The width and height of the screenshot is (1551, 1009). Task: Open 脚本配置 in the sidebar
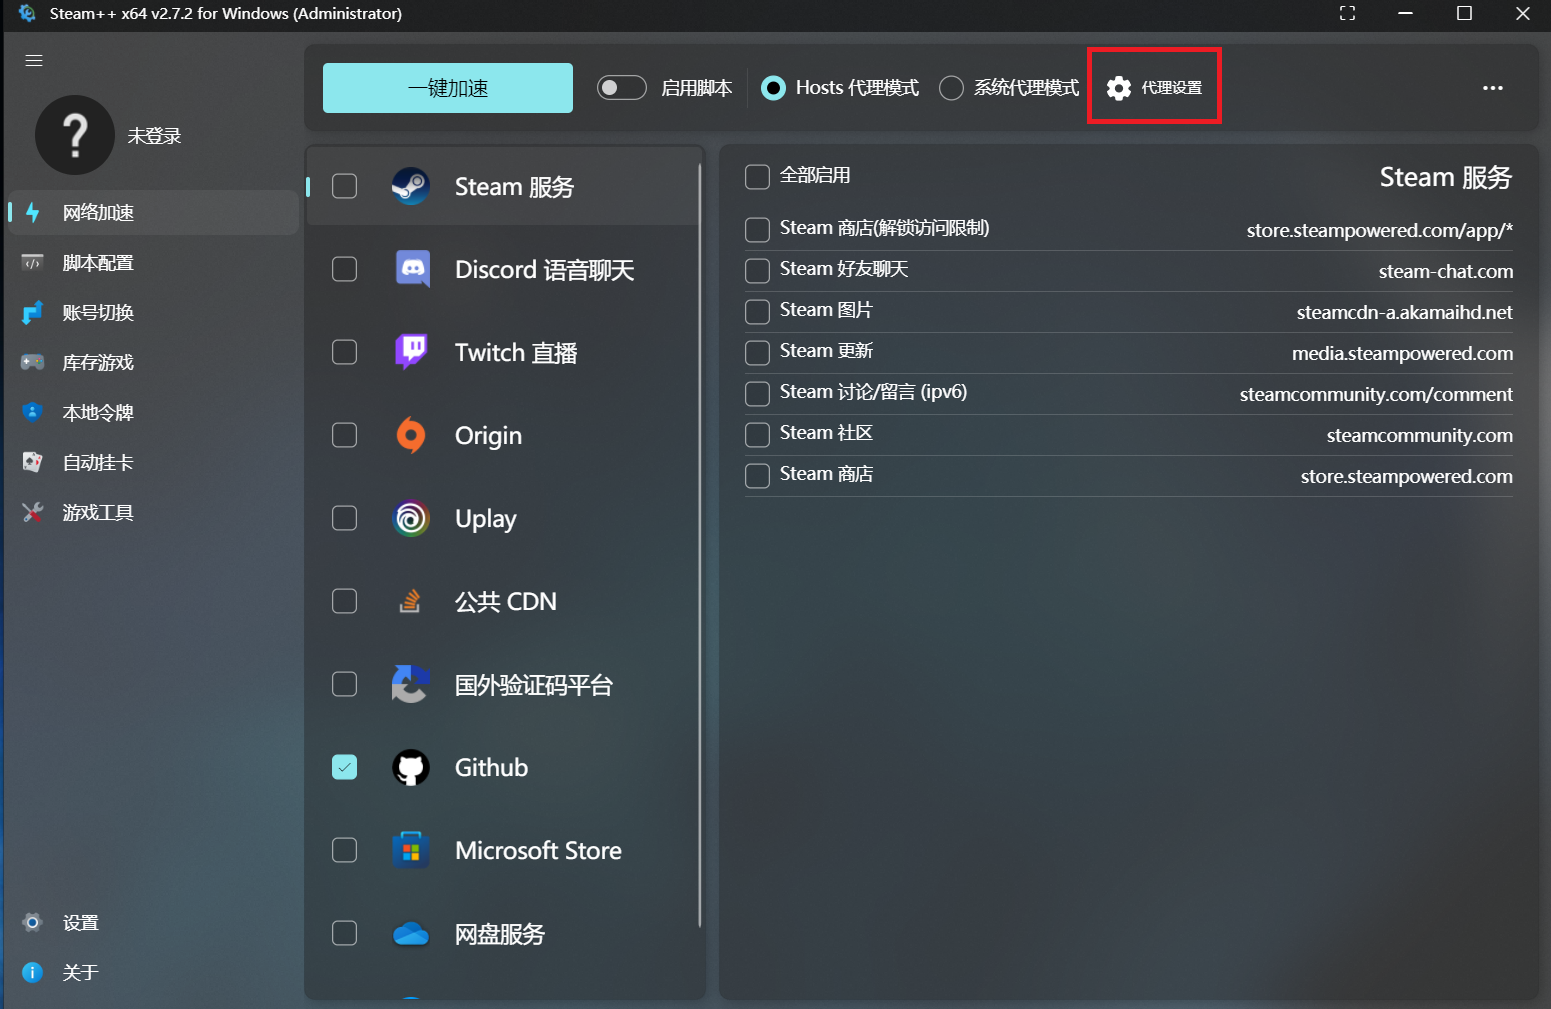(x=98, y=263)
